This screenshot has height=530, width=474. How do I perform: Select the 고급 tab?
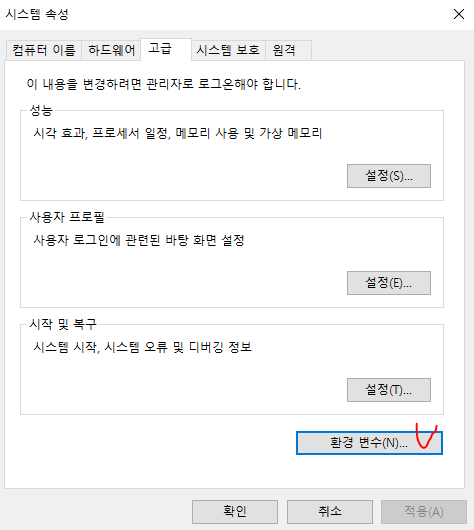tap(166, 49)
